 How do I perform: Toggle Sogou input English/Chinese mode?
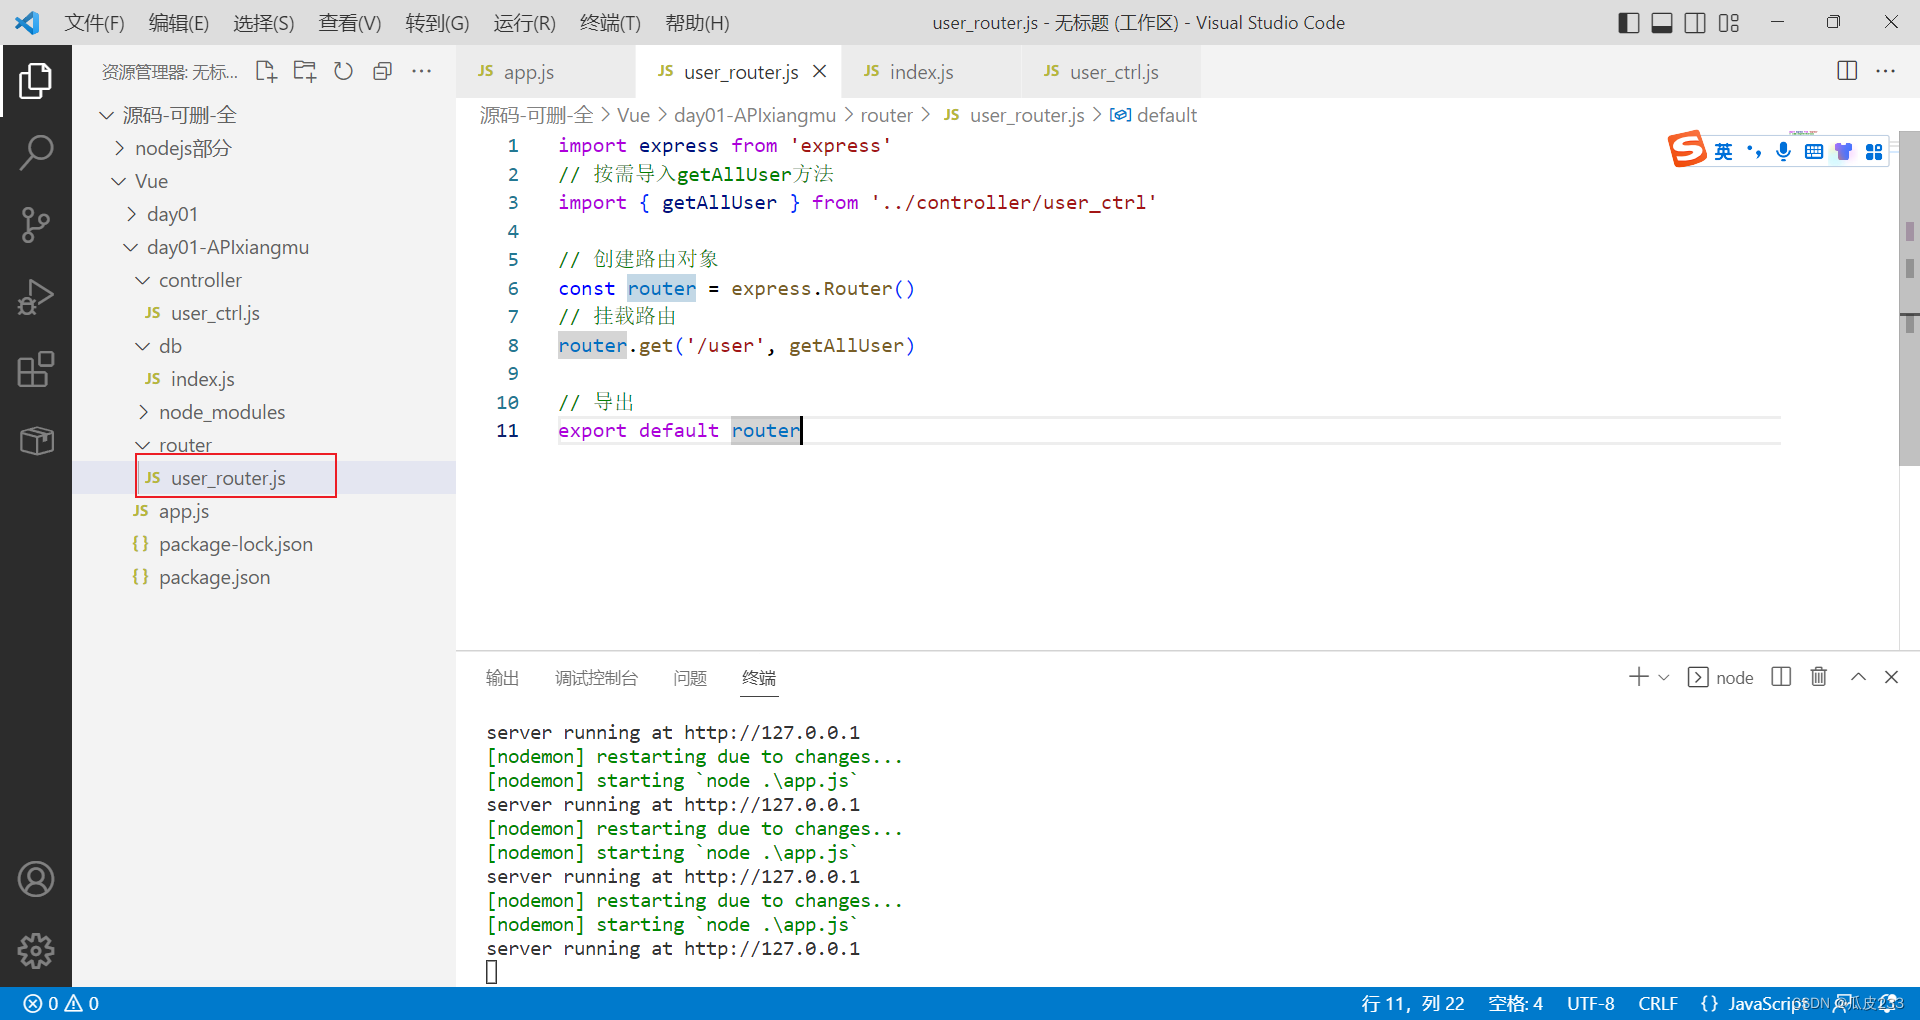point(1724,151)
